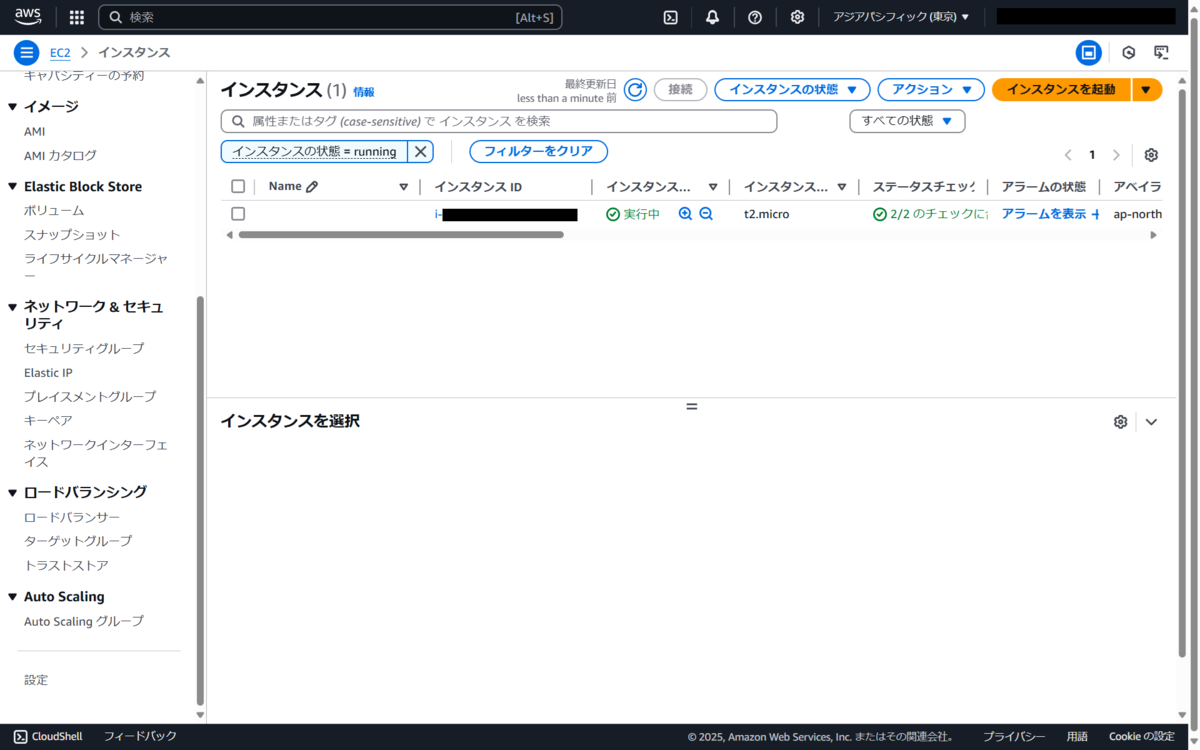Open the help question mark icon
1200x750 pixels.
[755, 17]
